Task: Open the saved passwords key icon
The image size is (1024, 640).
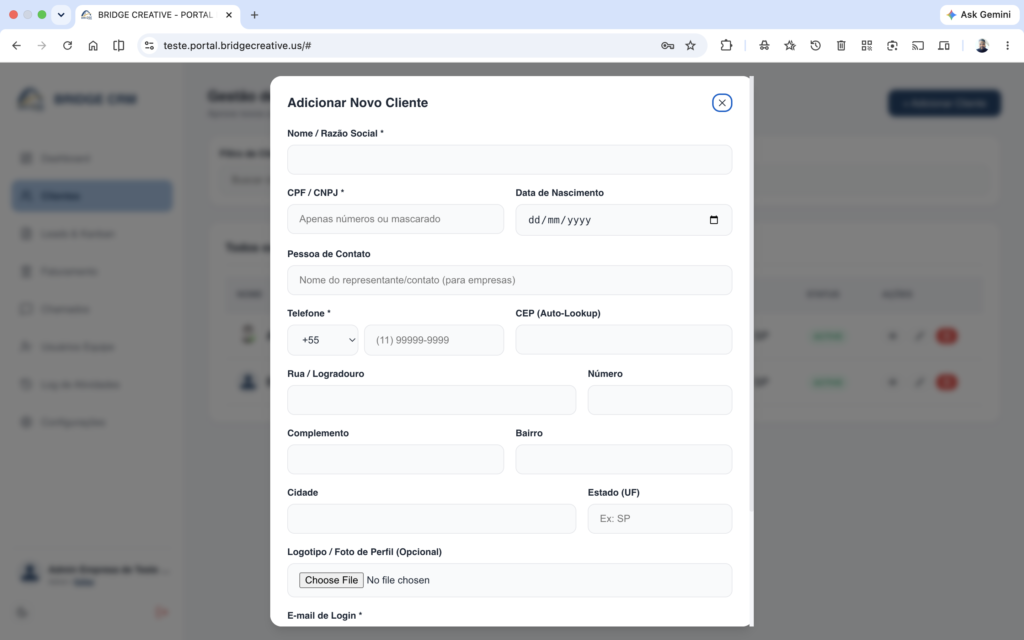Action: (x=667, y=46)
